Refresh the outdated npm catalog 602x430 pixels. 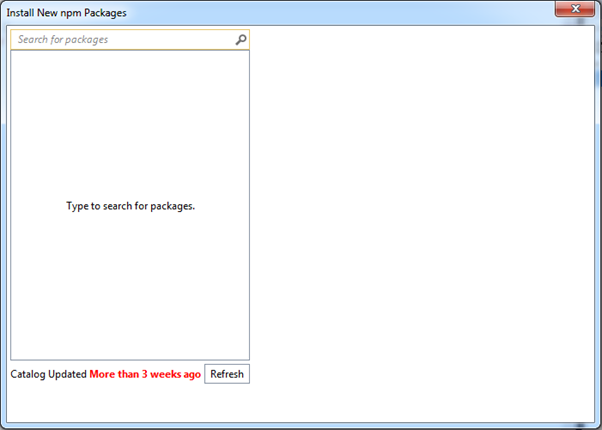point(227,374)
